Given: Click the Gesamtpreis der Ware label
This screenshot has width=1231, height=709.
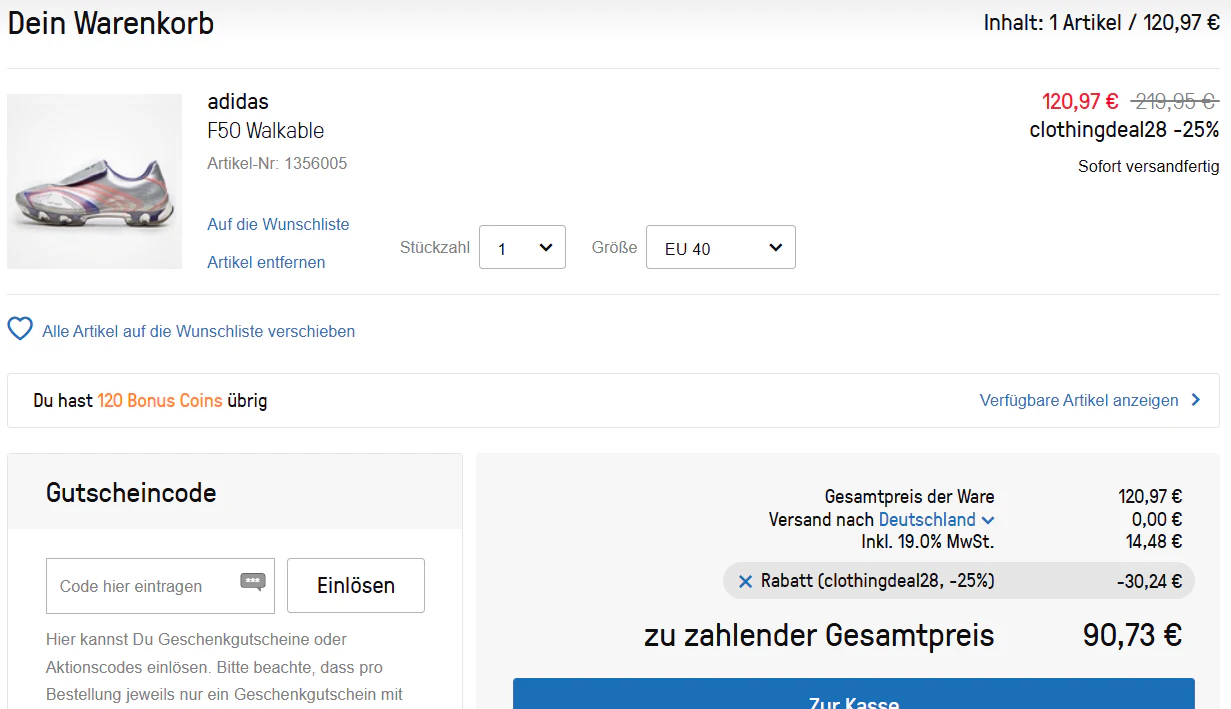Looking at the screenshot, I should [x=909, y=497].
